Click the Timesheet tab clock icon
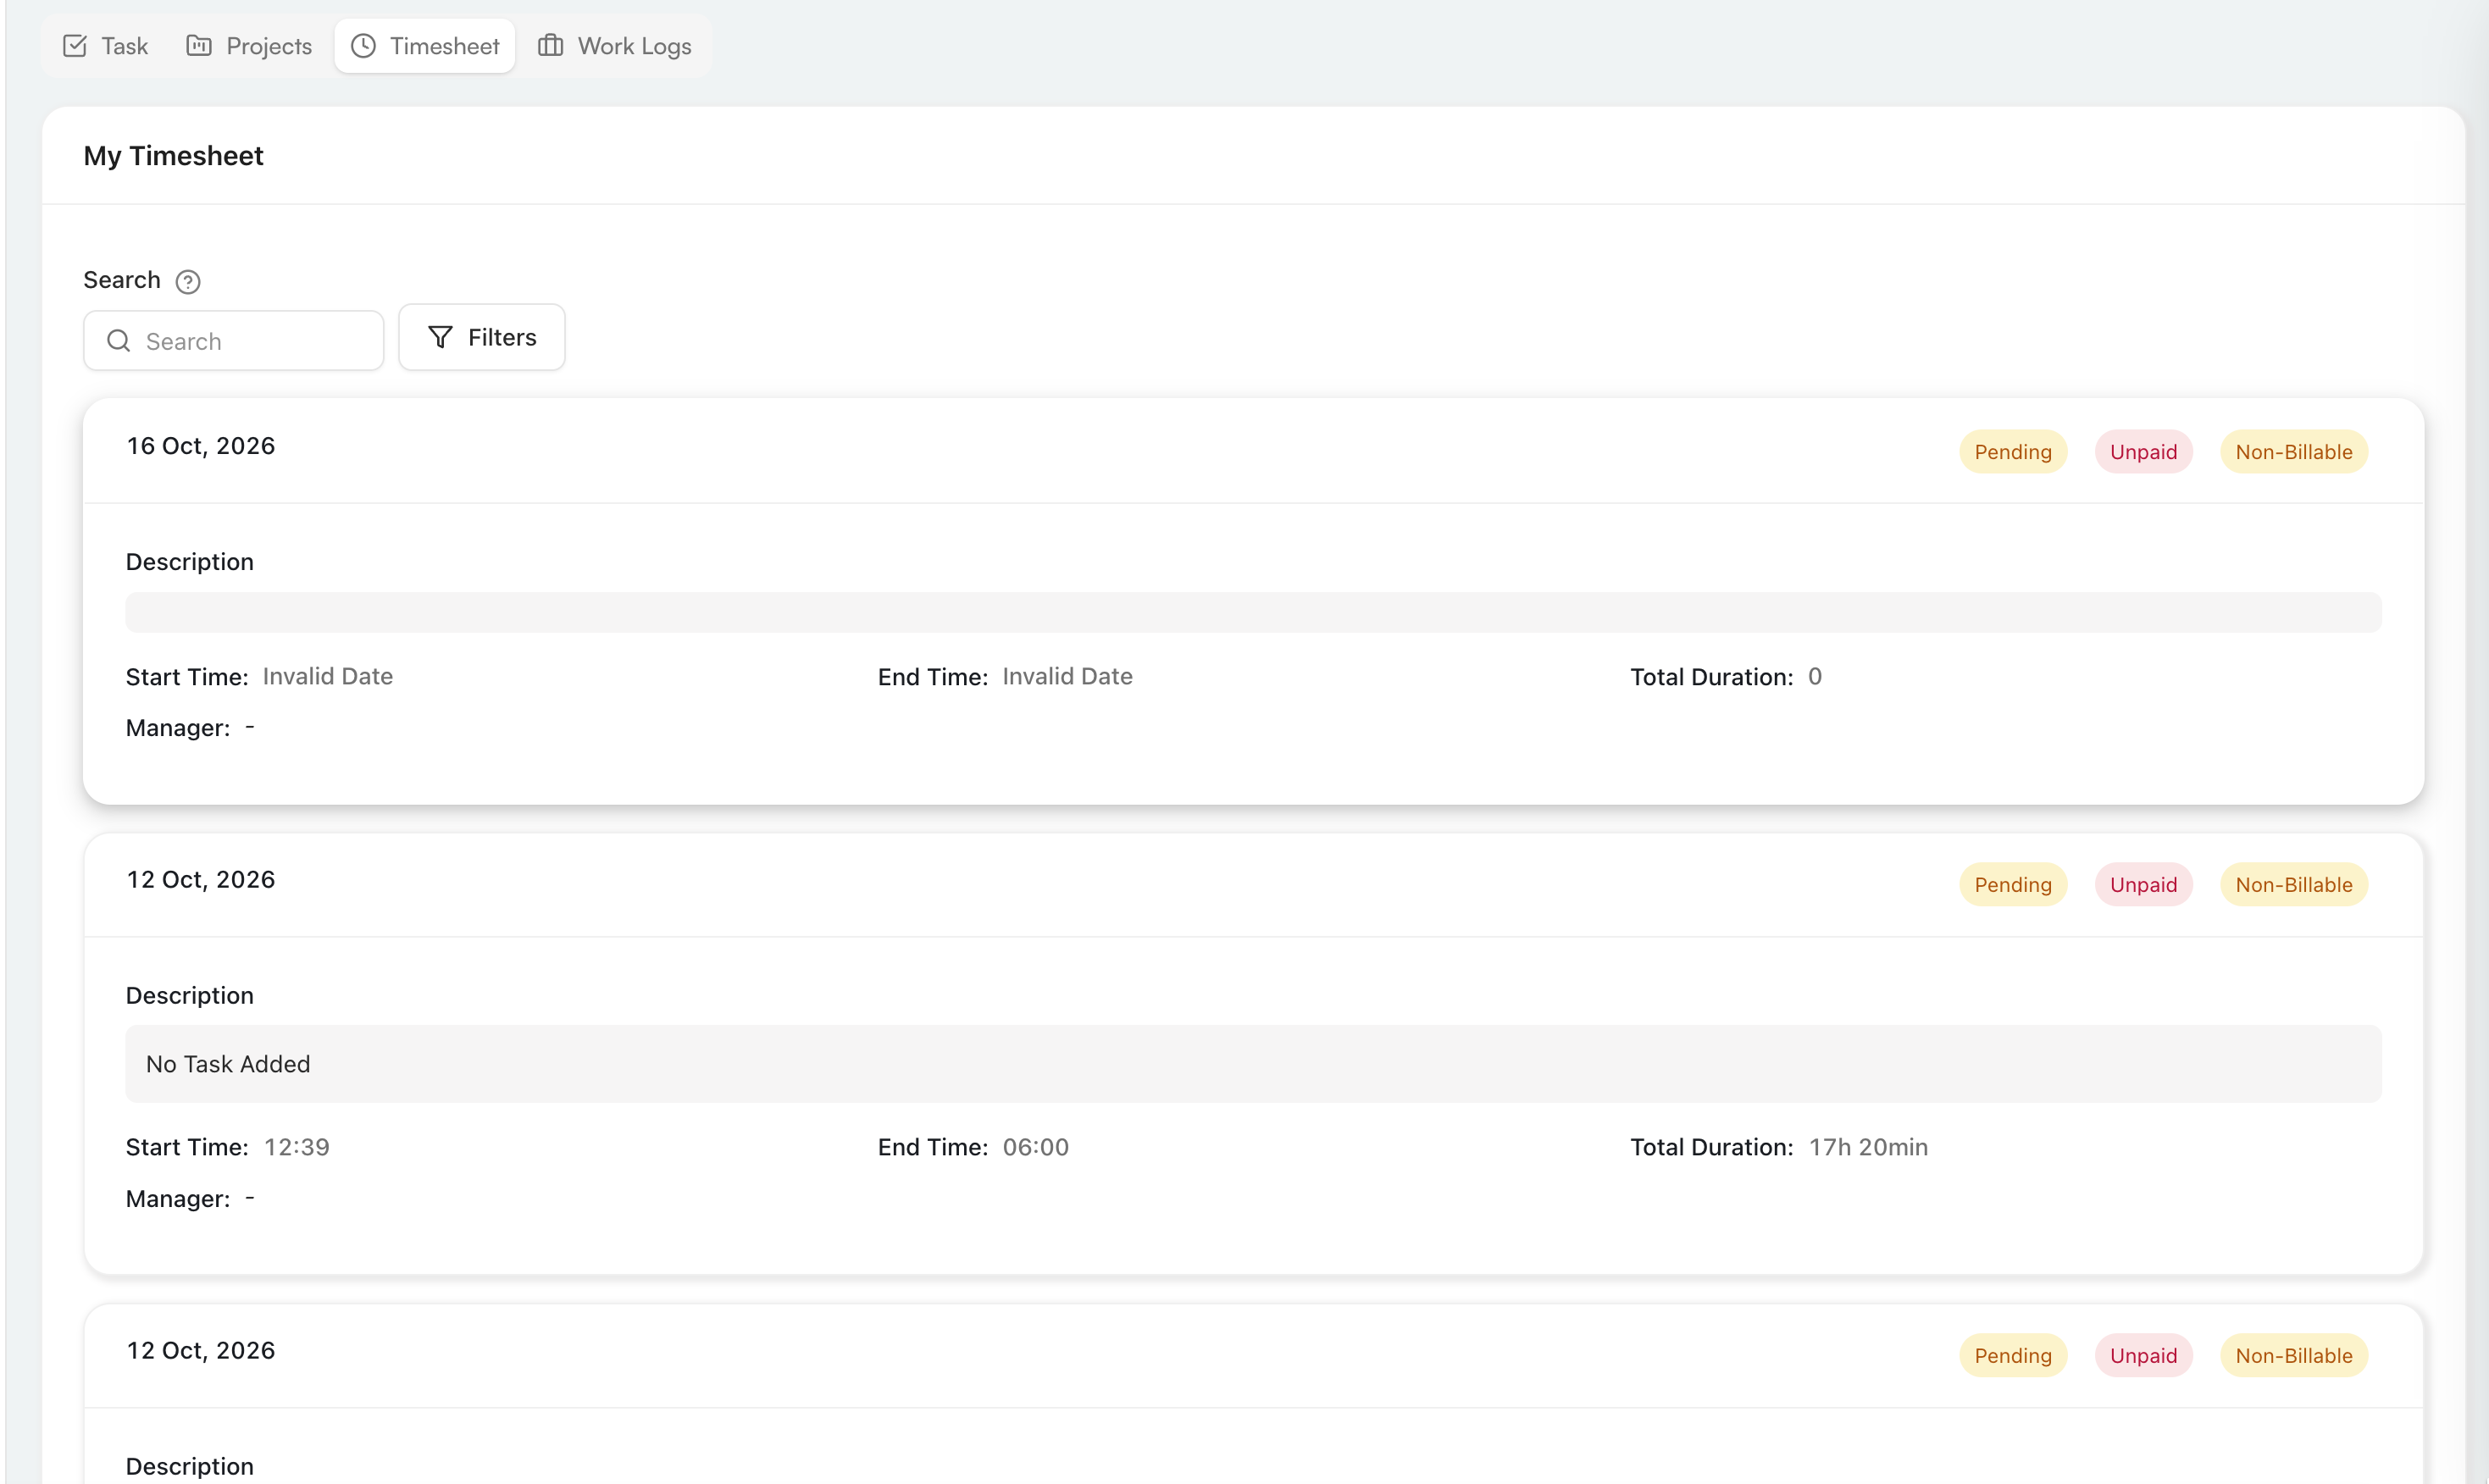Image resolution: width=2489 pixels, height=1484 pixels. (364, 46)
